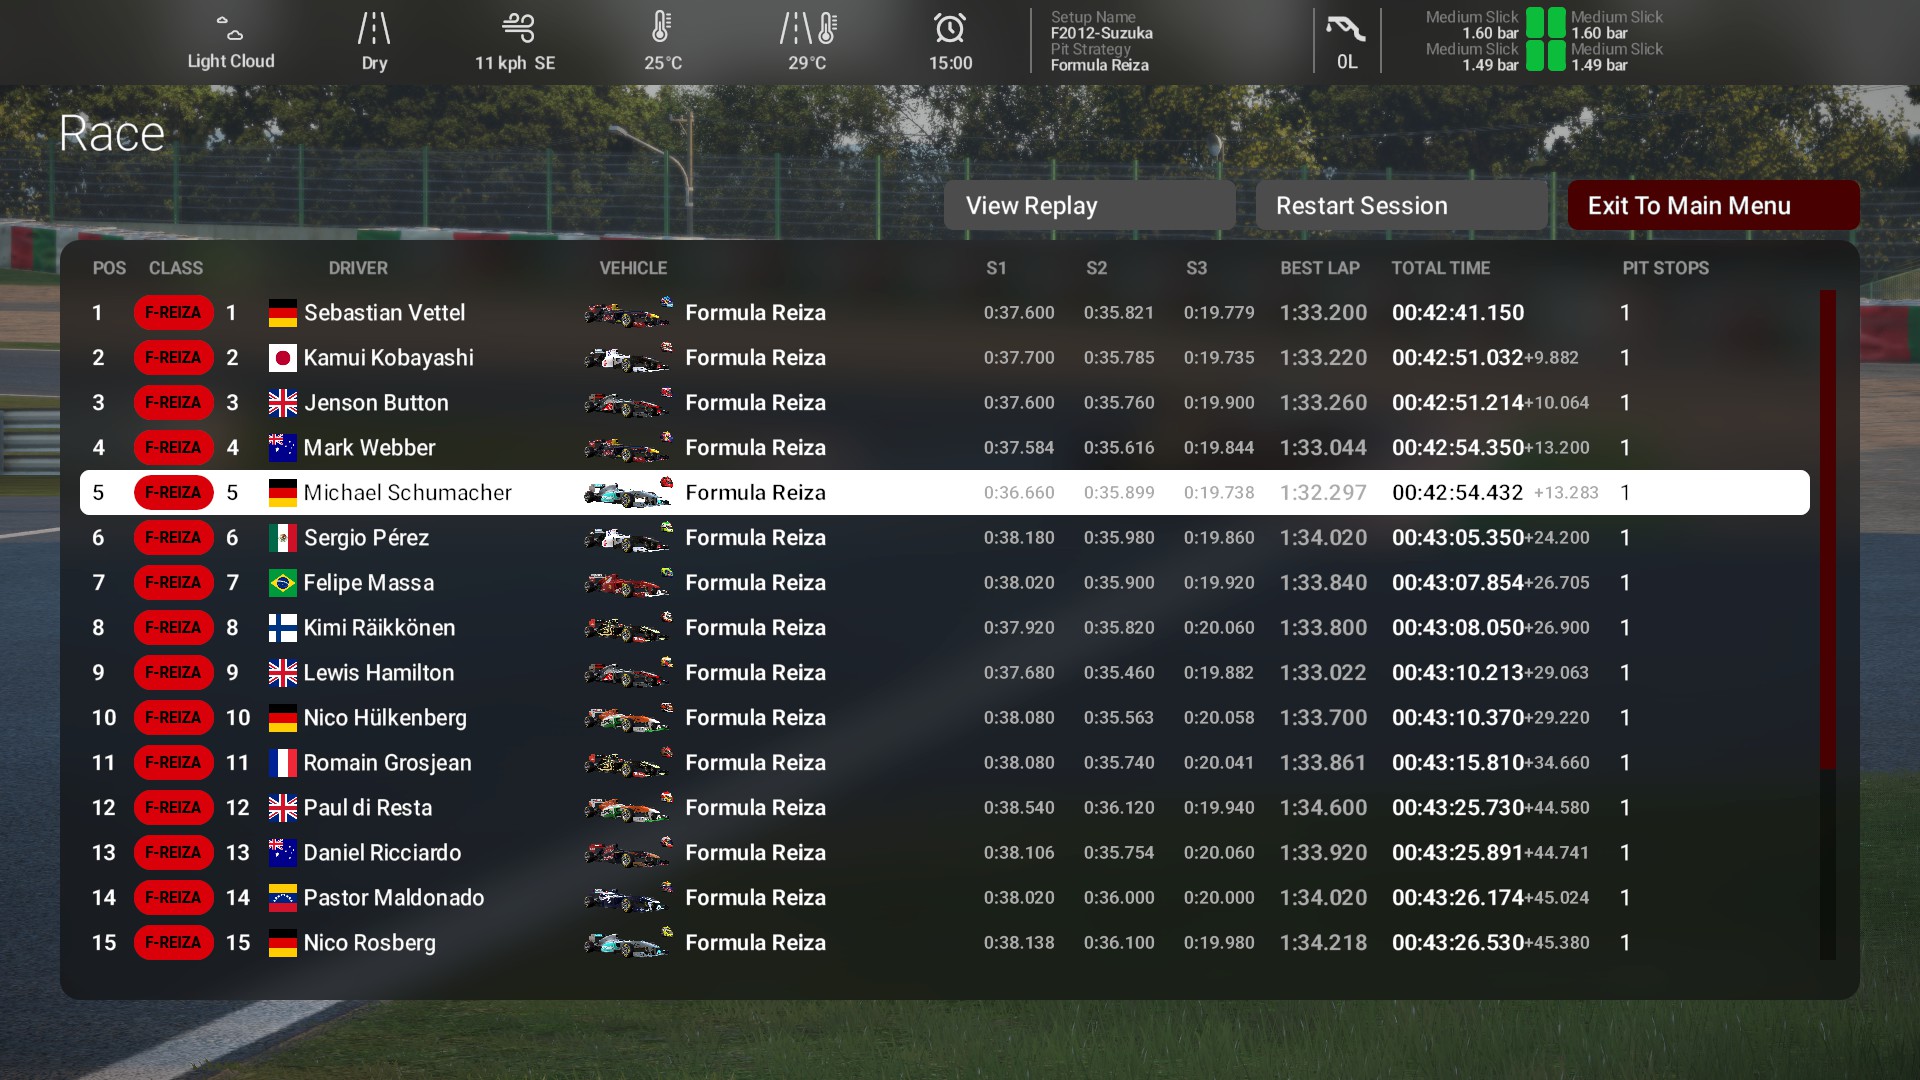Click the front-right tyre pressure indicator
This screenshot has width=1920, height=1080.
pos(1557,23)
